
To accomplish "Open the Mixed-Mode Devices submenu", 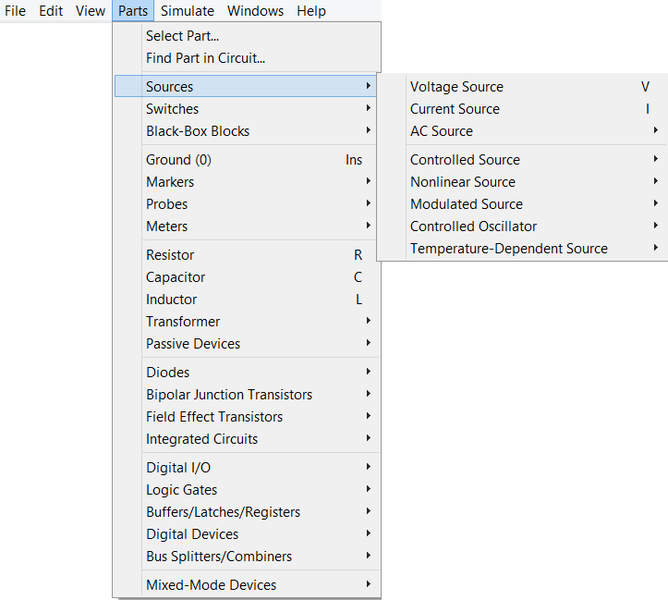I will click(x=211, y=585).
